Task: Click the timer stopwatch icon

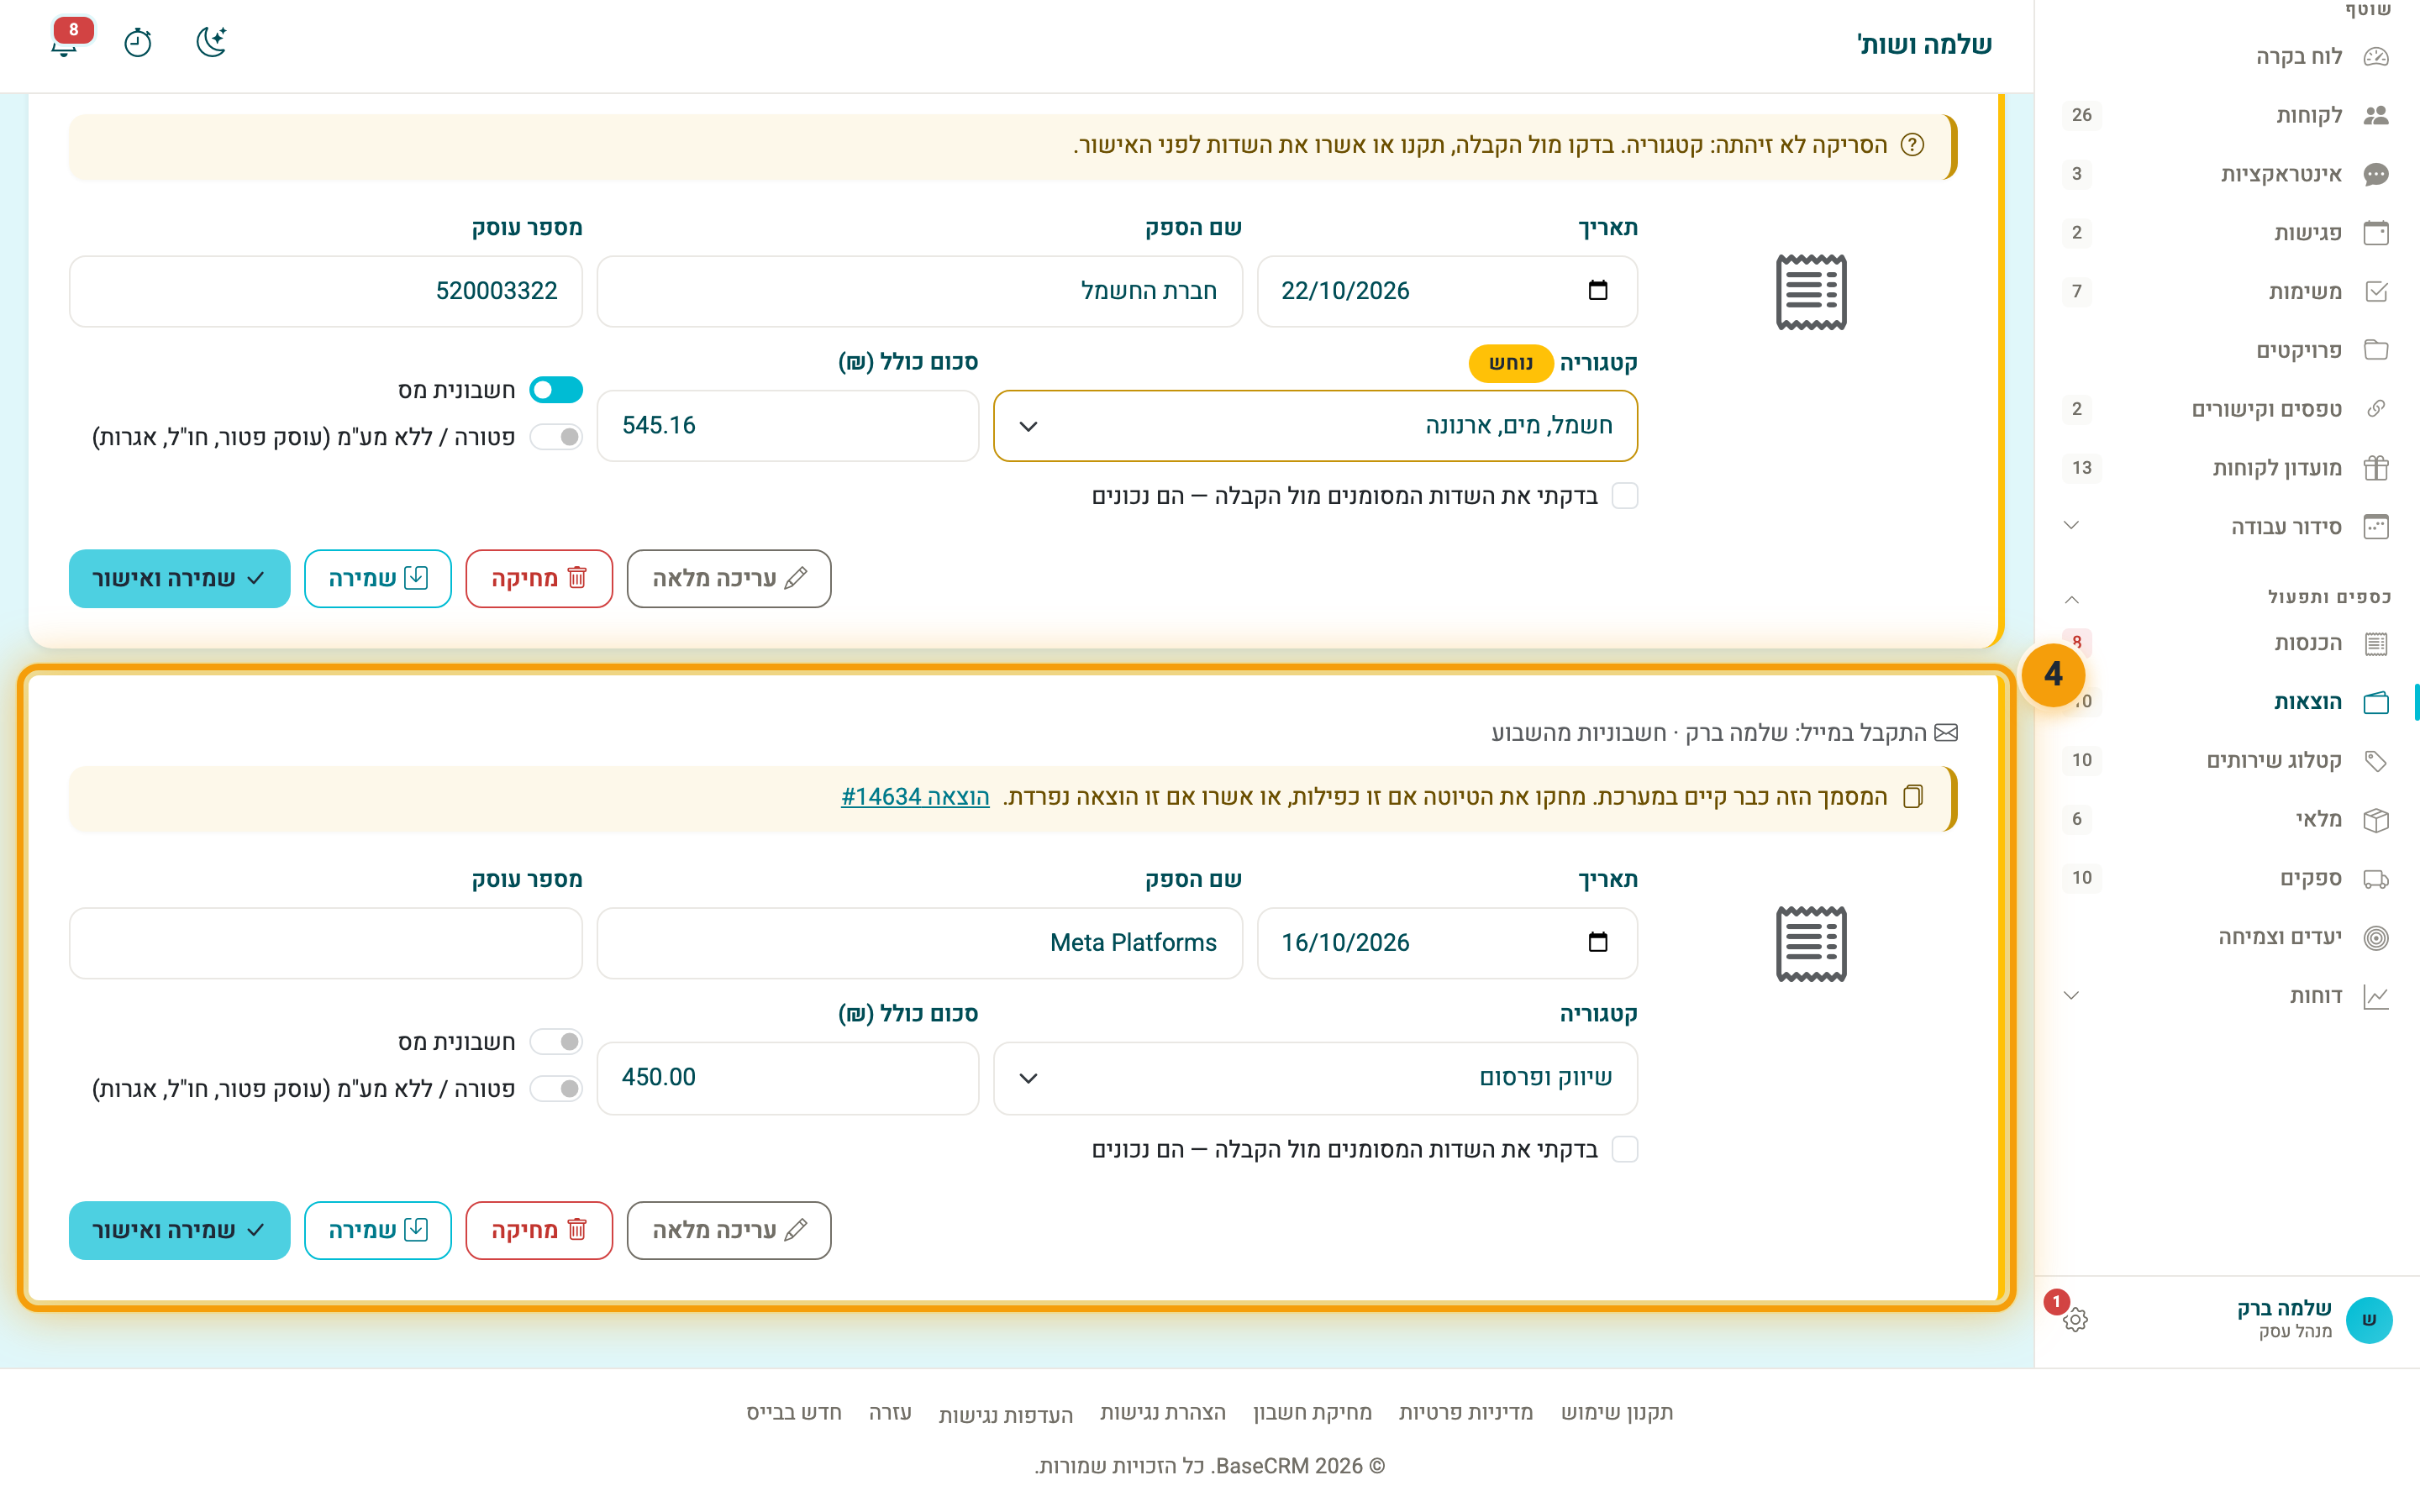Action: pos(138,43)
